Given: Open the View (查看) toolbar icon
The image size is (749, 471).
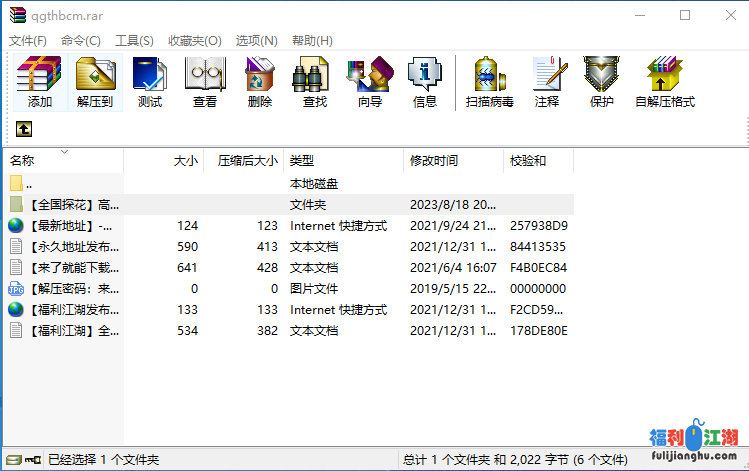Looking at the screenshot, I should coord(205,82).
